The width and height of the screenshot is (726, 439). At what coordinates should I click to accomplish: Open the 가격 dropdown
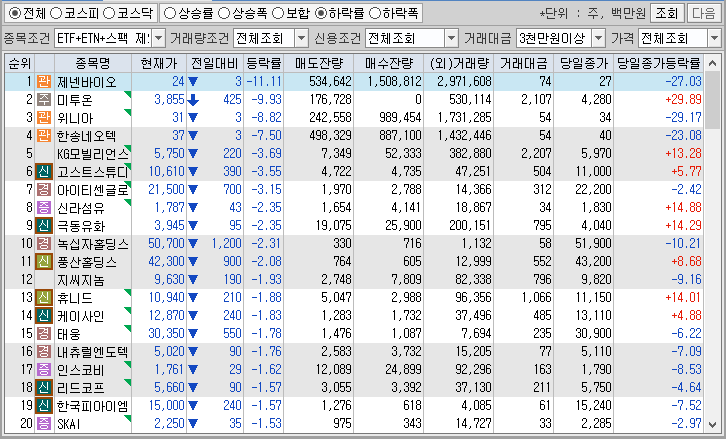714,38
